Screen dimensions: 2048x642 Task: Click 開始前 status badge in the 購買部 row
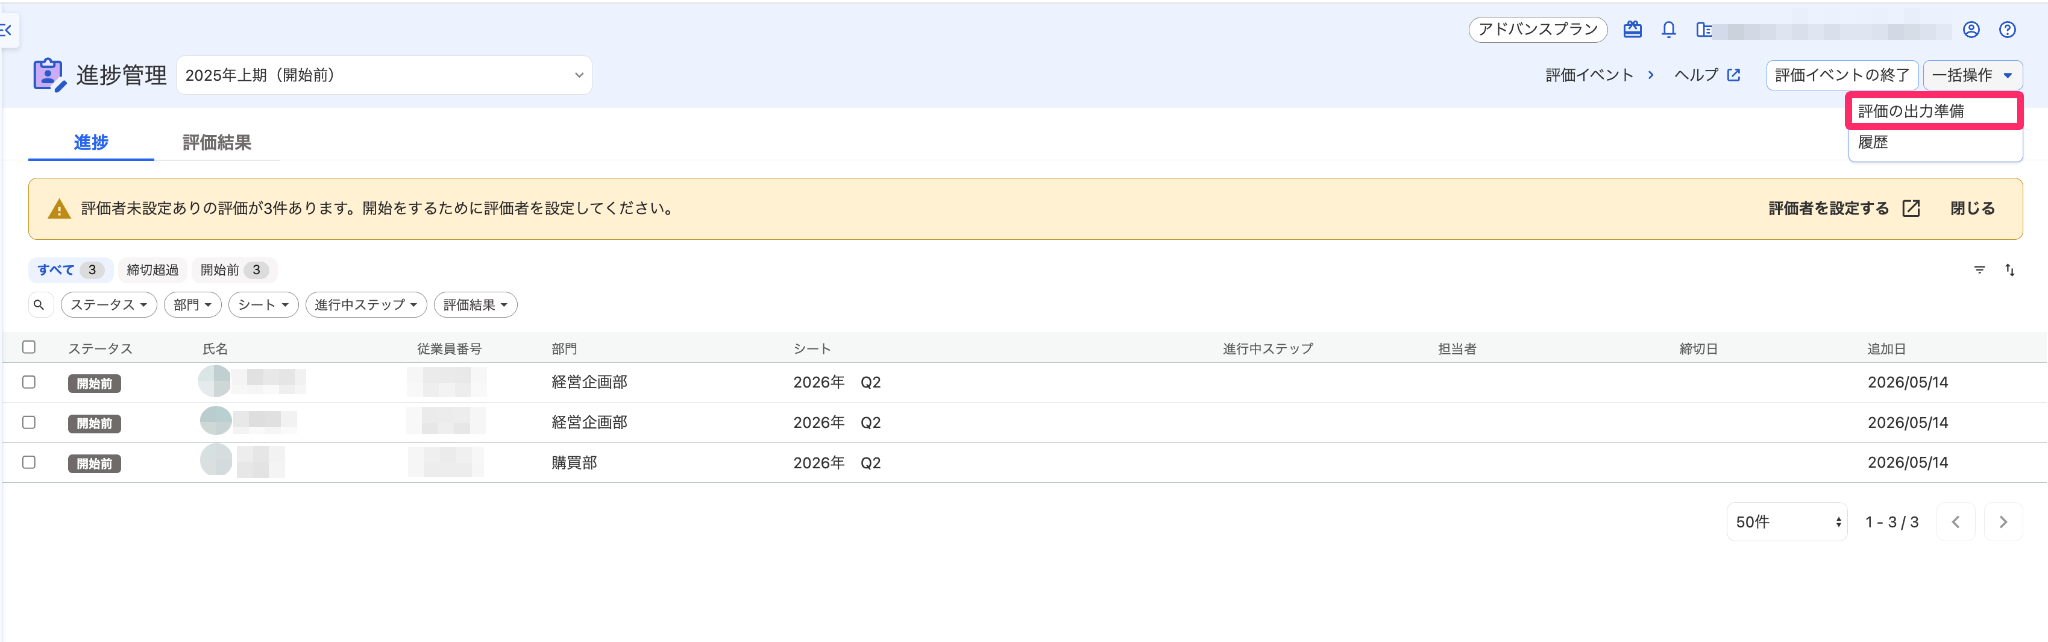click(x=94, y=463)
